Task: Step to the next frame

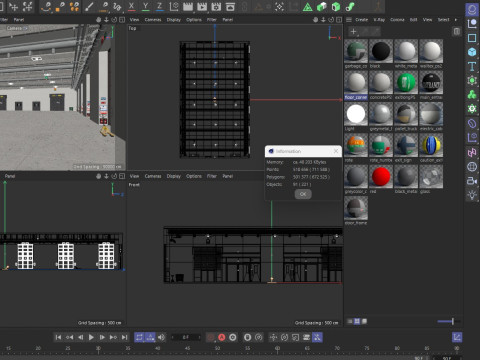Action: point(102,337)
